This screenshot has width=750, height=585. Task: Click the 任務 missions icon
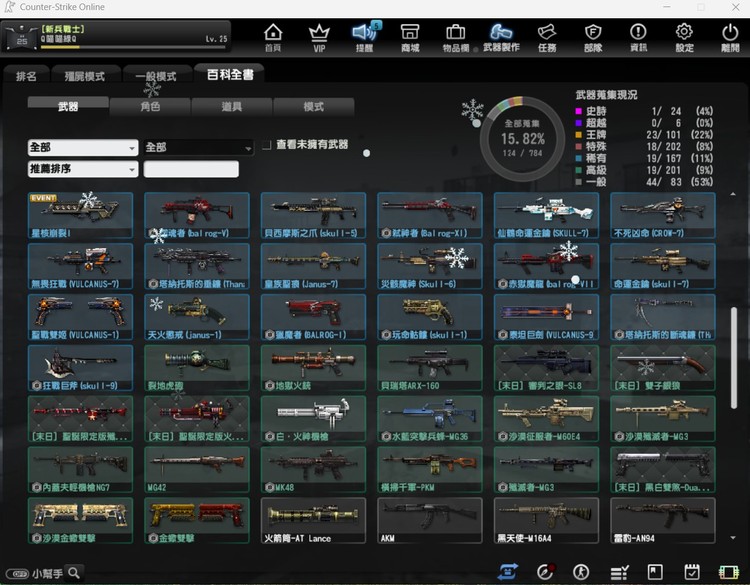[x=547, y=37]
